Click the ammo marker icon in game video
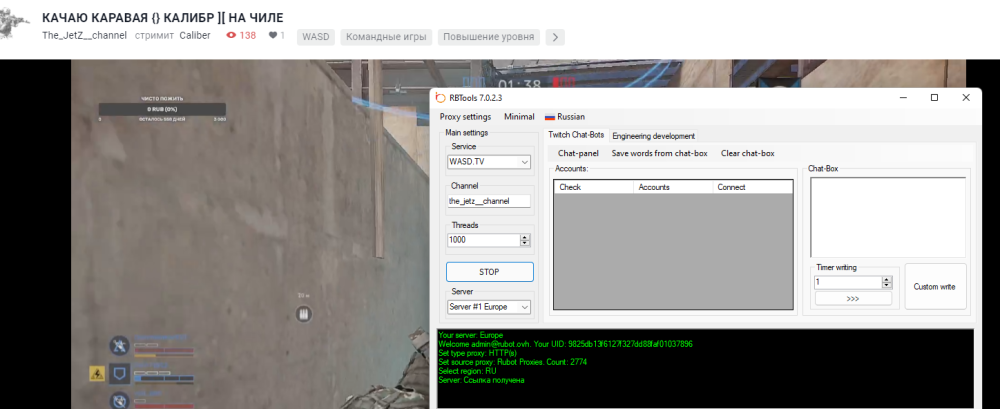The width and height of the screenshot is (1000, 409). pos(304,314)
